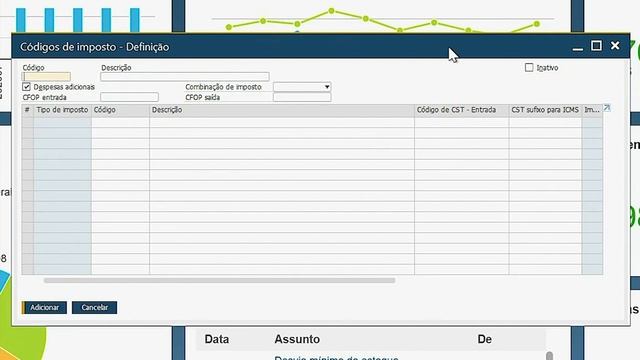Screen dimensions: 640x360
Task: Click the Tipo de imposto column header
Action: pyautogui.click(x=62, y=110)
